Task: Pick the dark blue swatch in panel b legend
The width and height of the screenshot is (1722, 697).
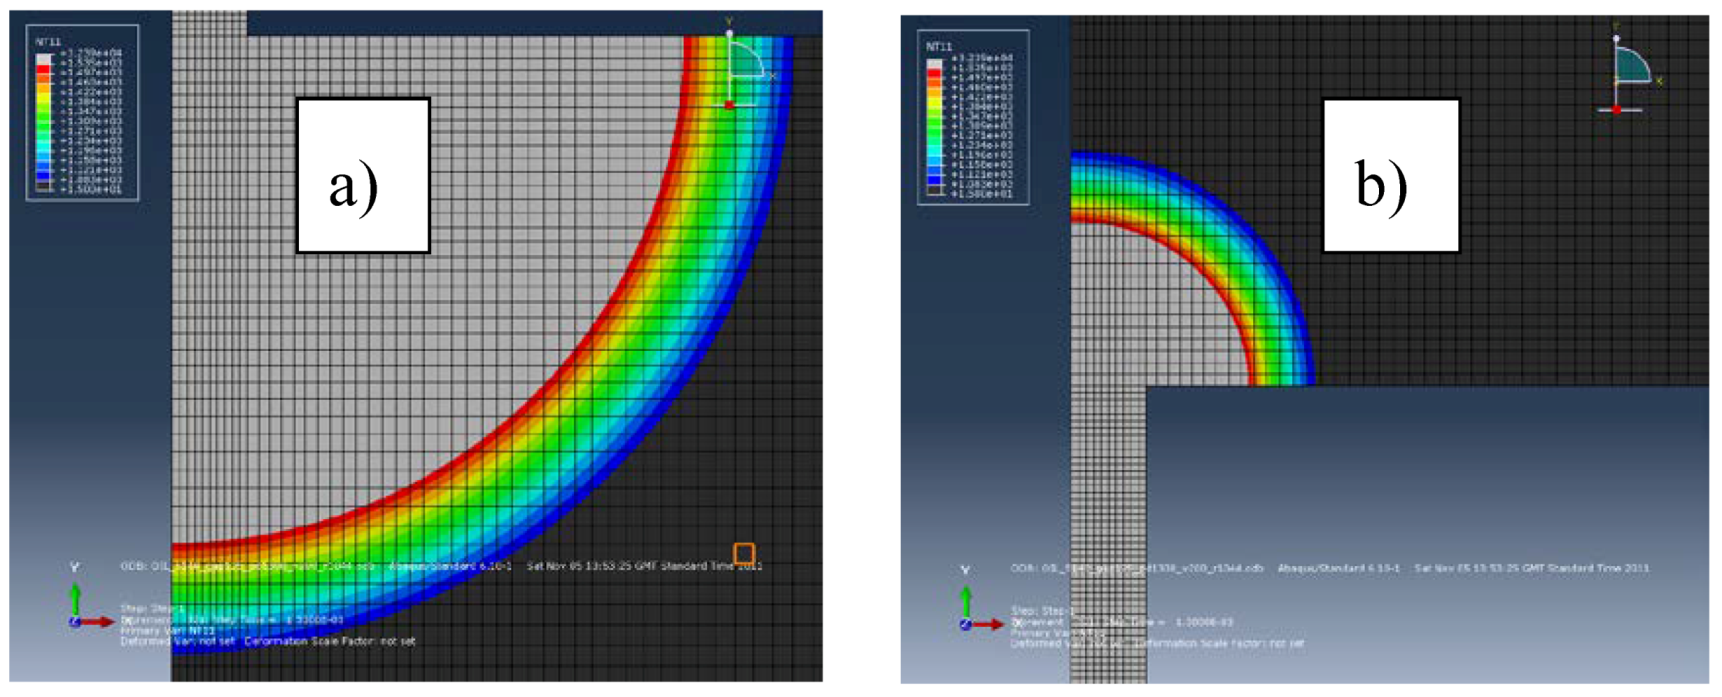Action: (x=934, y=180)
